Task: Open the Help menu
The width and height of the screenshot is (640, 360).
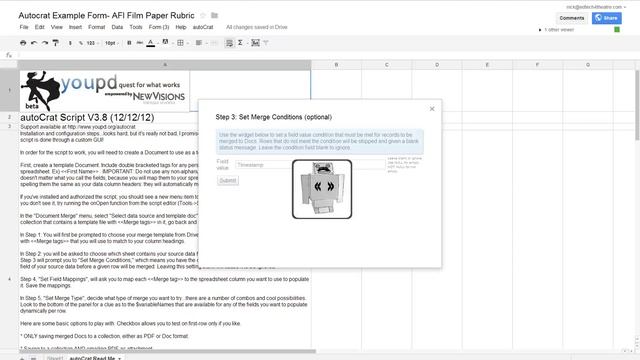Action: click(181, 27)
